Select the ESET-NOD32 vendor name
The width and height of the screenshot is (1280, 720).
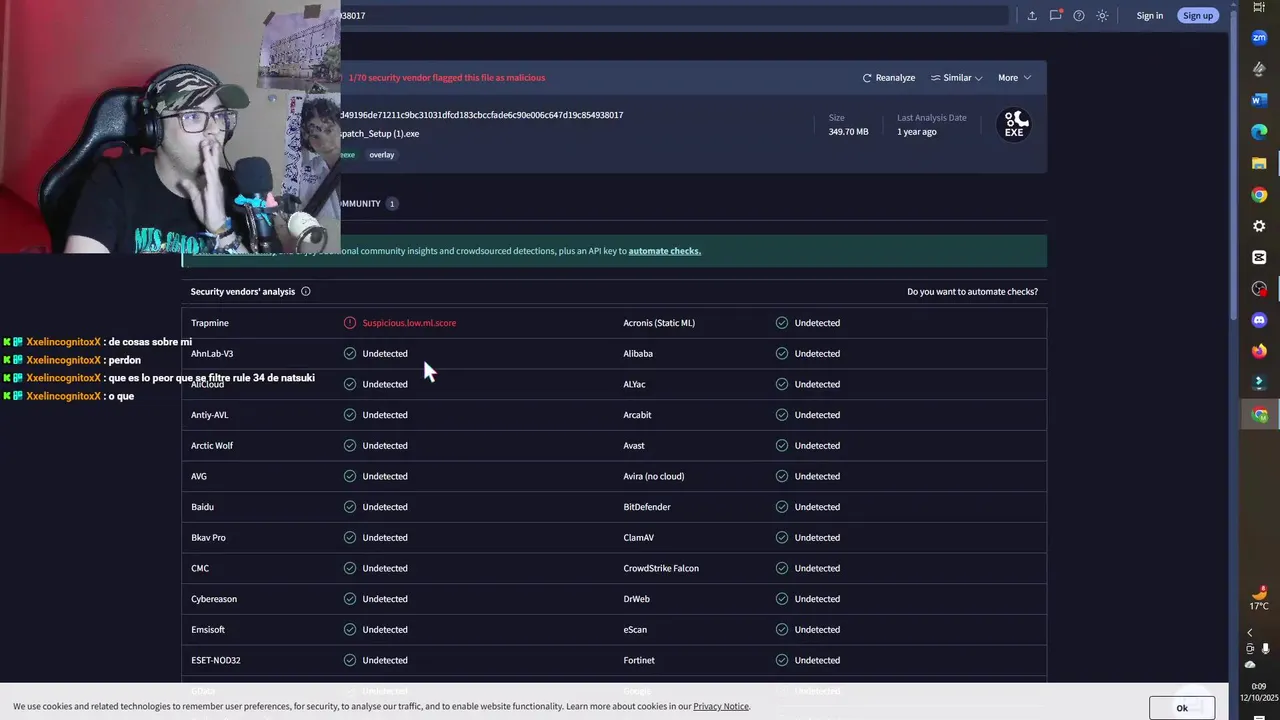[216, 660]
